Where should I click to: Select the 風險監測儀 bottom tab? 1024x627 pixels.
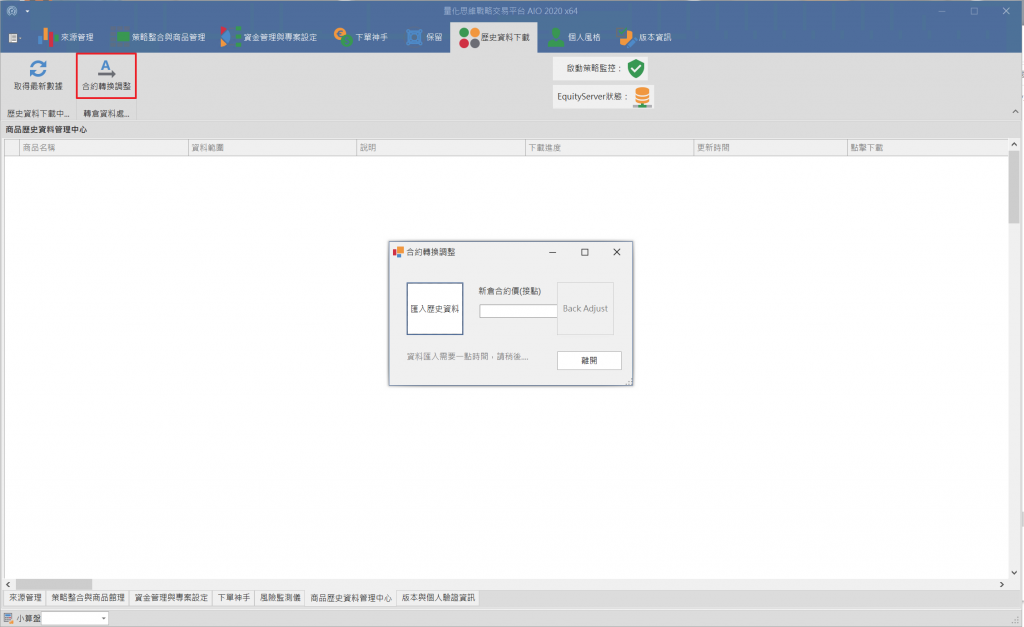[x=280, y=598]
